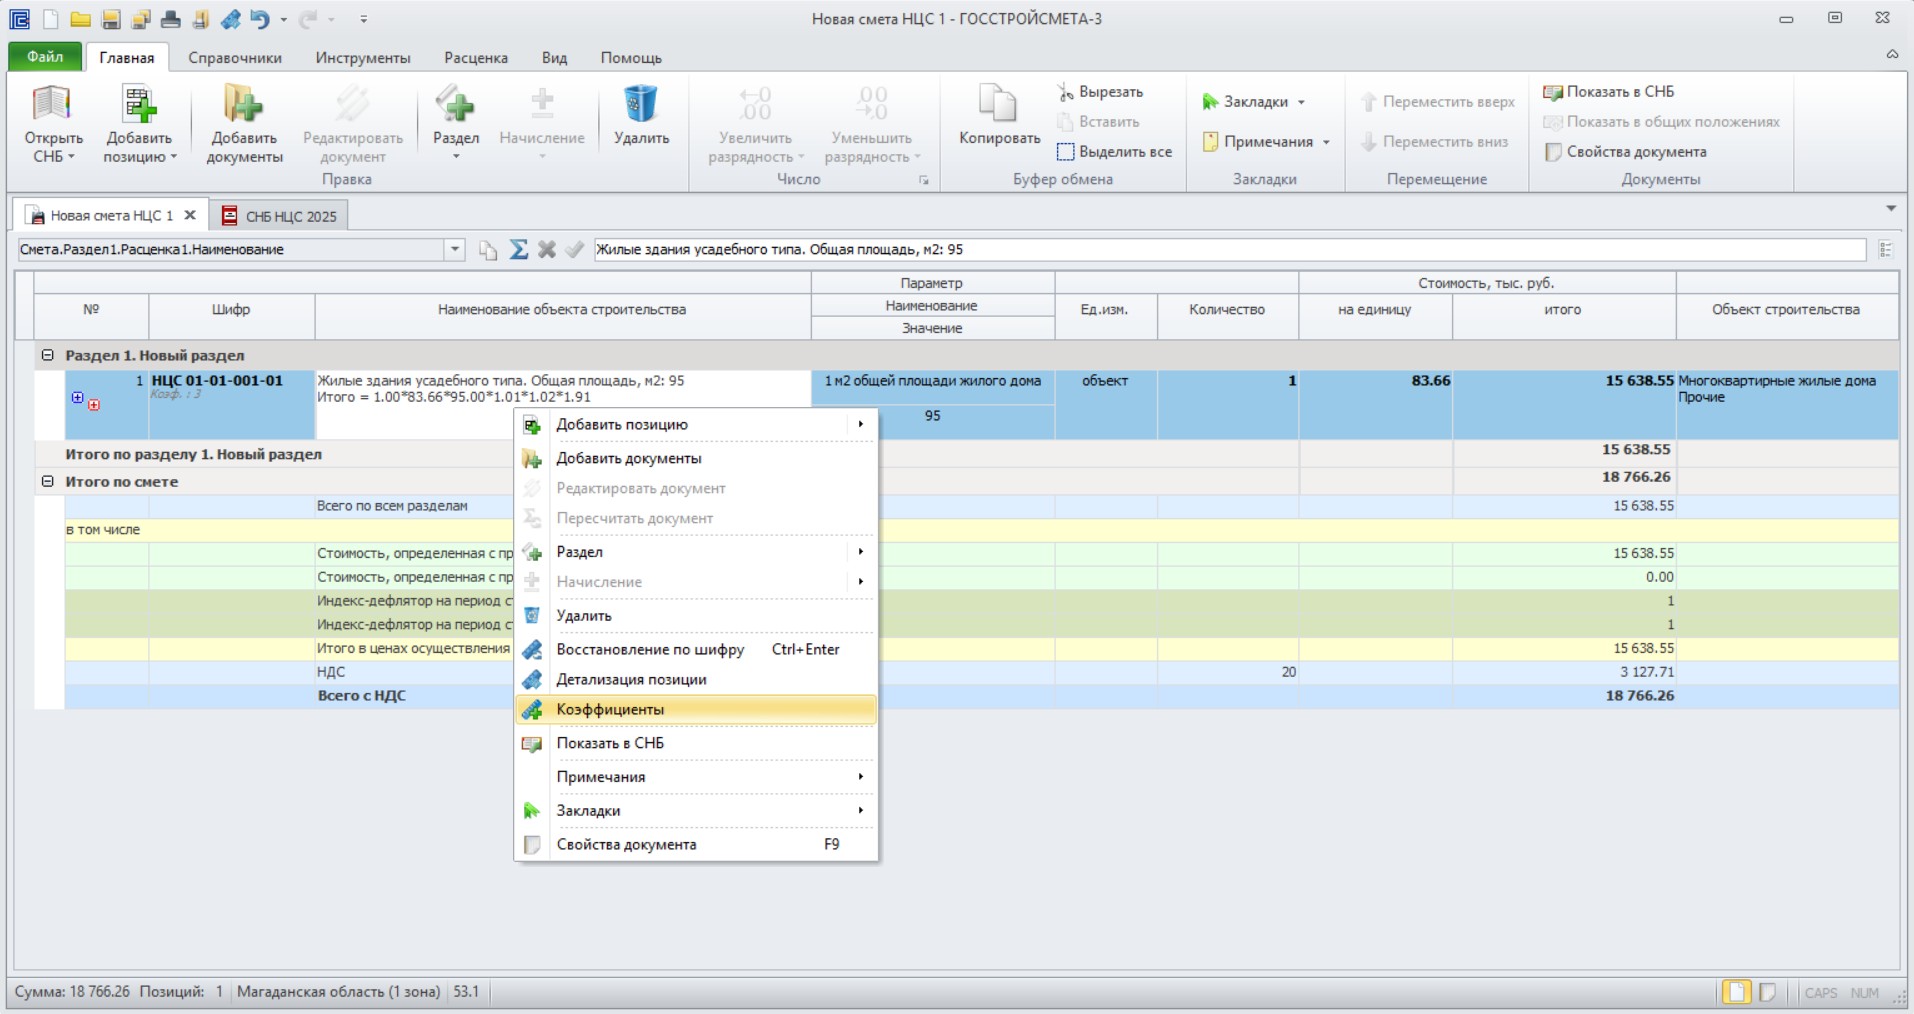Click the Открыть СНБ ribbon icon
This screenshot has height=1014, width=1914.
coord(52,104)
